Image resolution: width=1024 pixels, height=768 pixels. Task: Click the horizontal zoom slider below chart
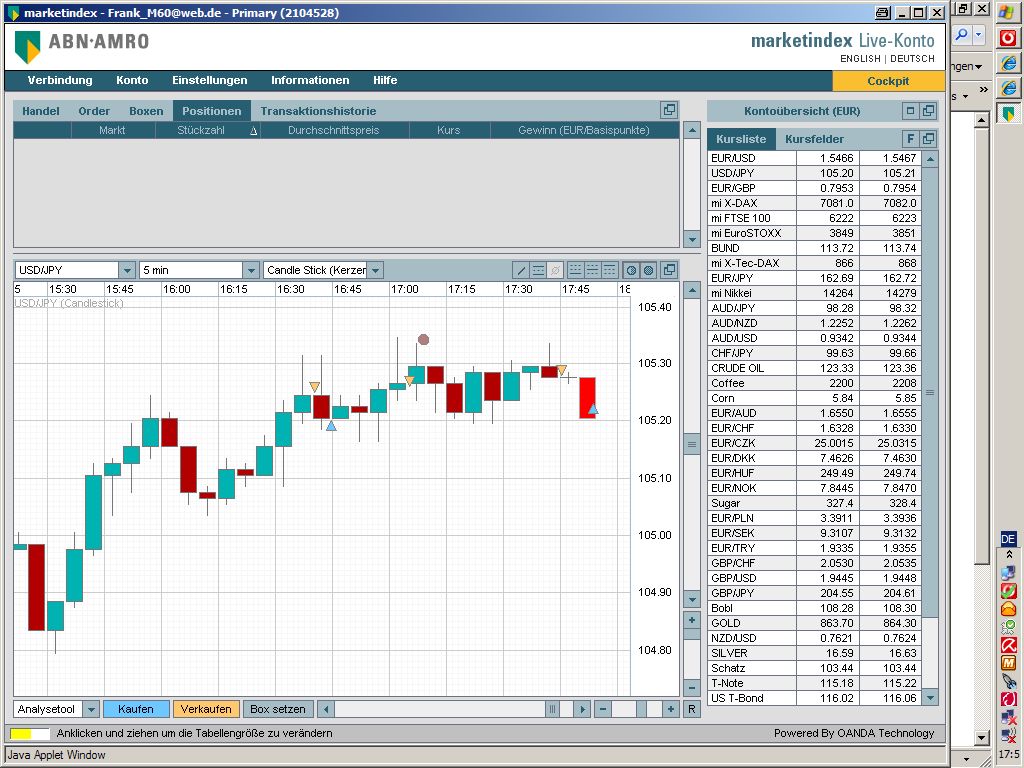click(x=640, y=709)
